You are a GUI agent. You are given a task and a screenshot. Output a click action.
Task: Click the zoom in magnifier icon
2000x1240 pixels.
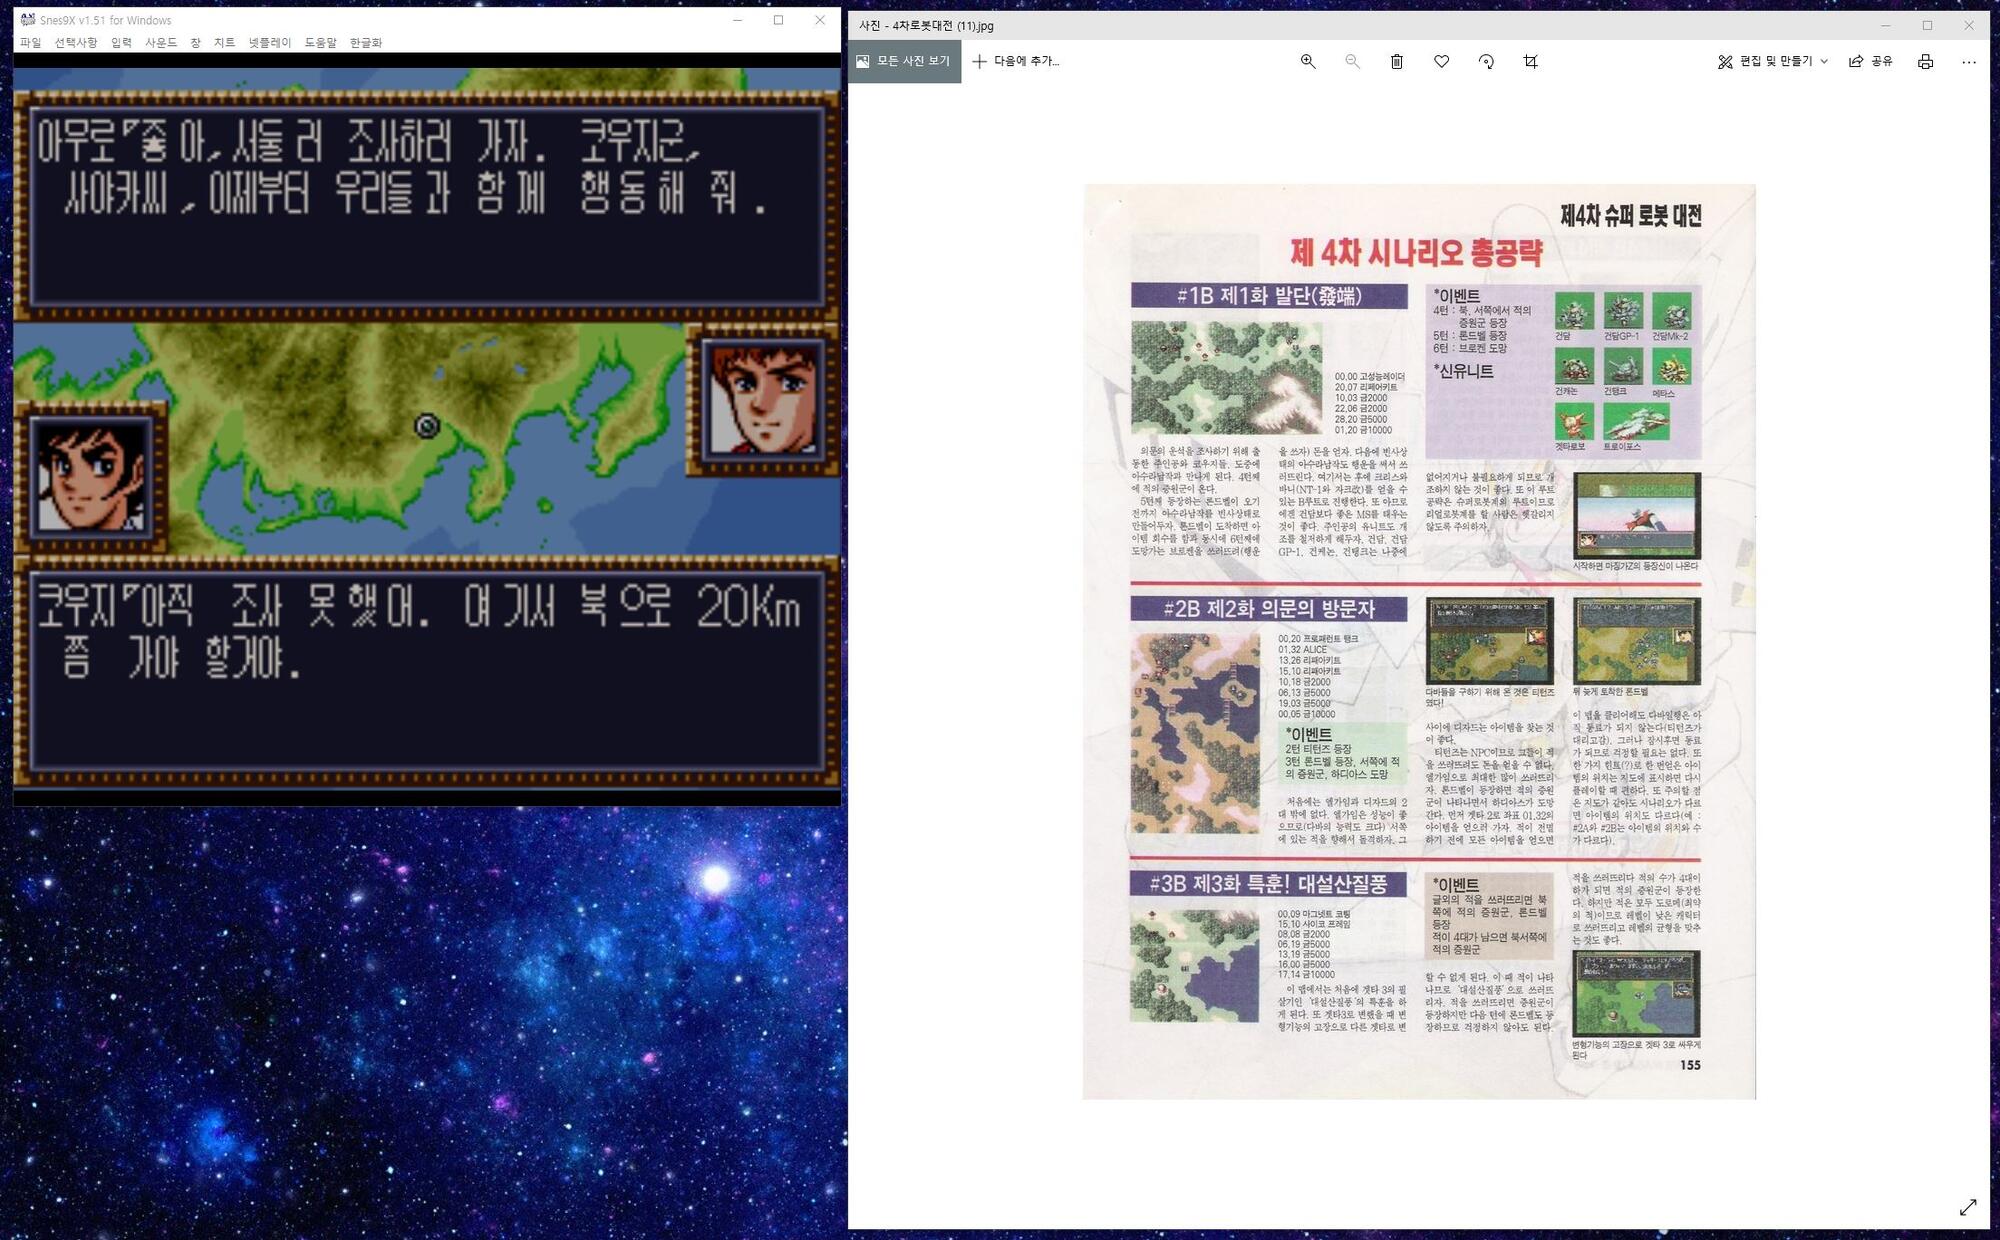coord(1308,62)
